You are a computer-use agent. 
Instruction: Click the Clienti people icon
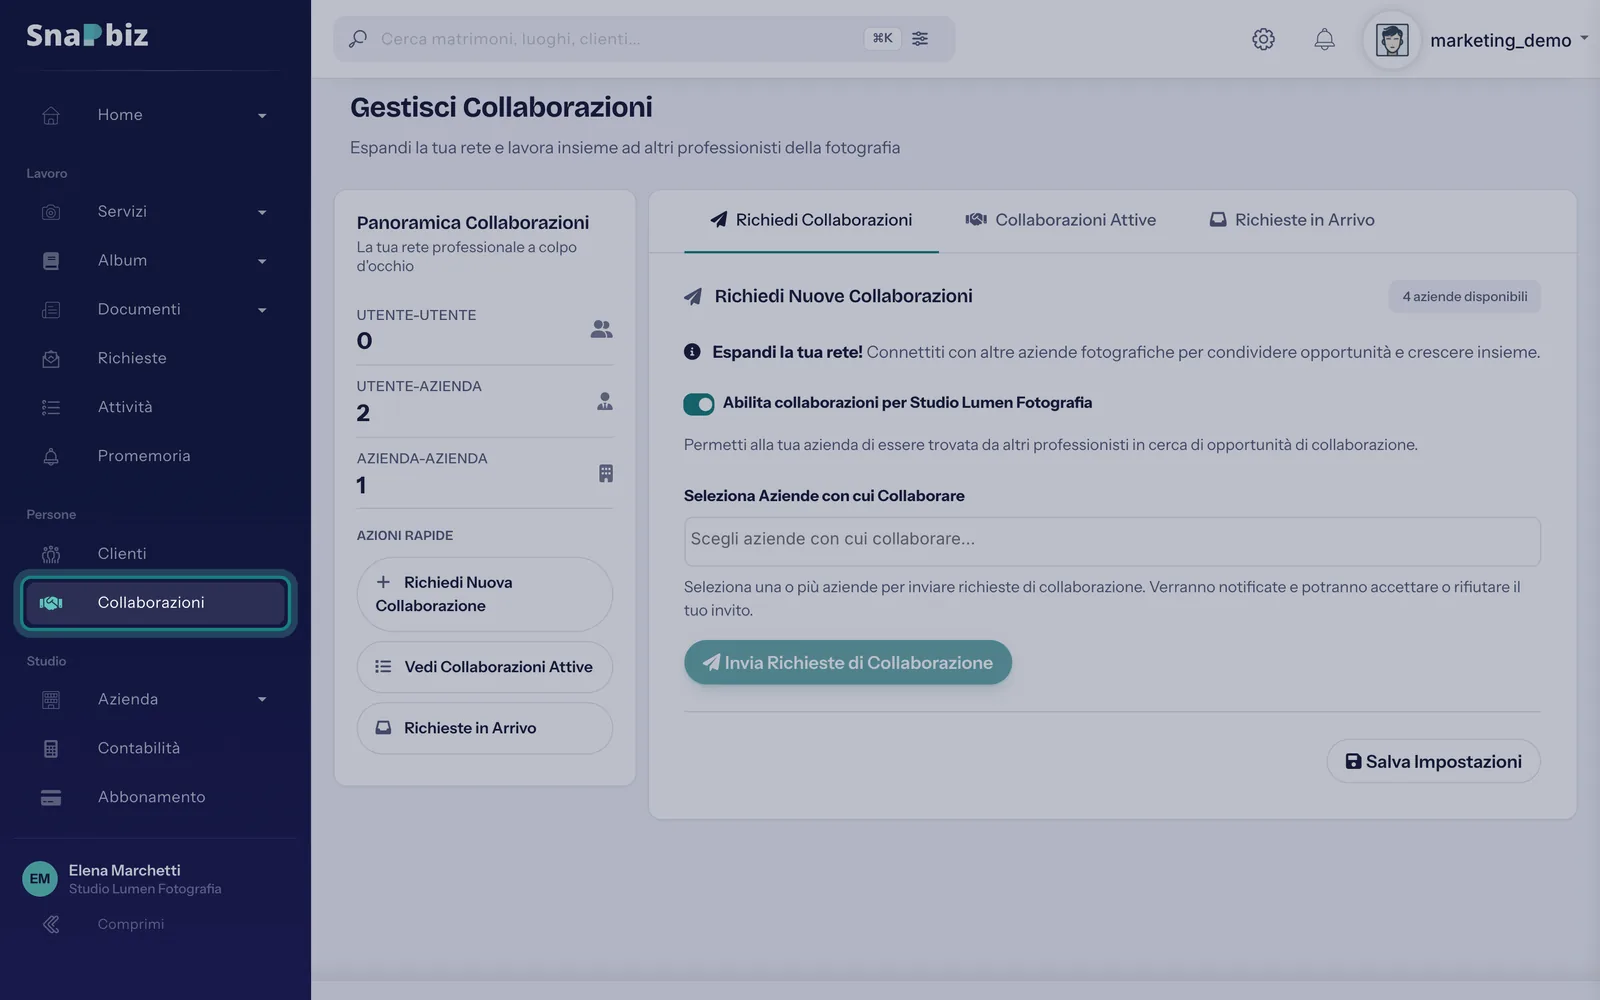click(51, 554)
